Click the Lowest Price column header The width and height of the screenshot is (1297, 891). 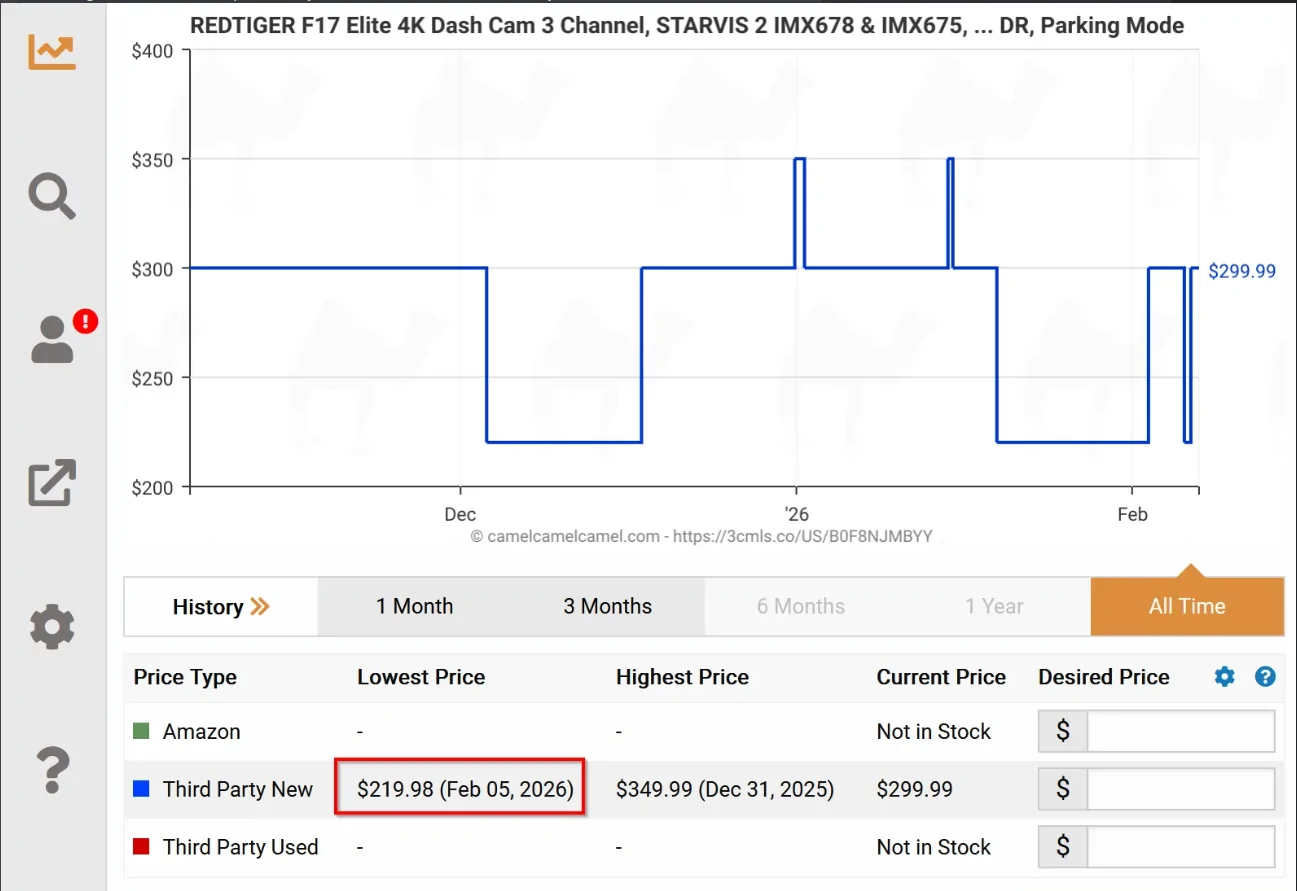pyautogui.click(x=421, y=677)
